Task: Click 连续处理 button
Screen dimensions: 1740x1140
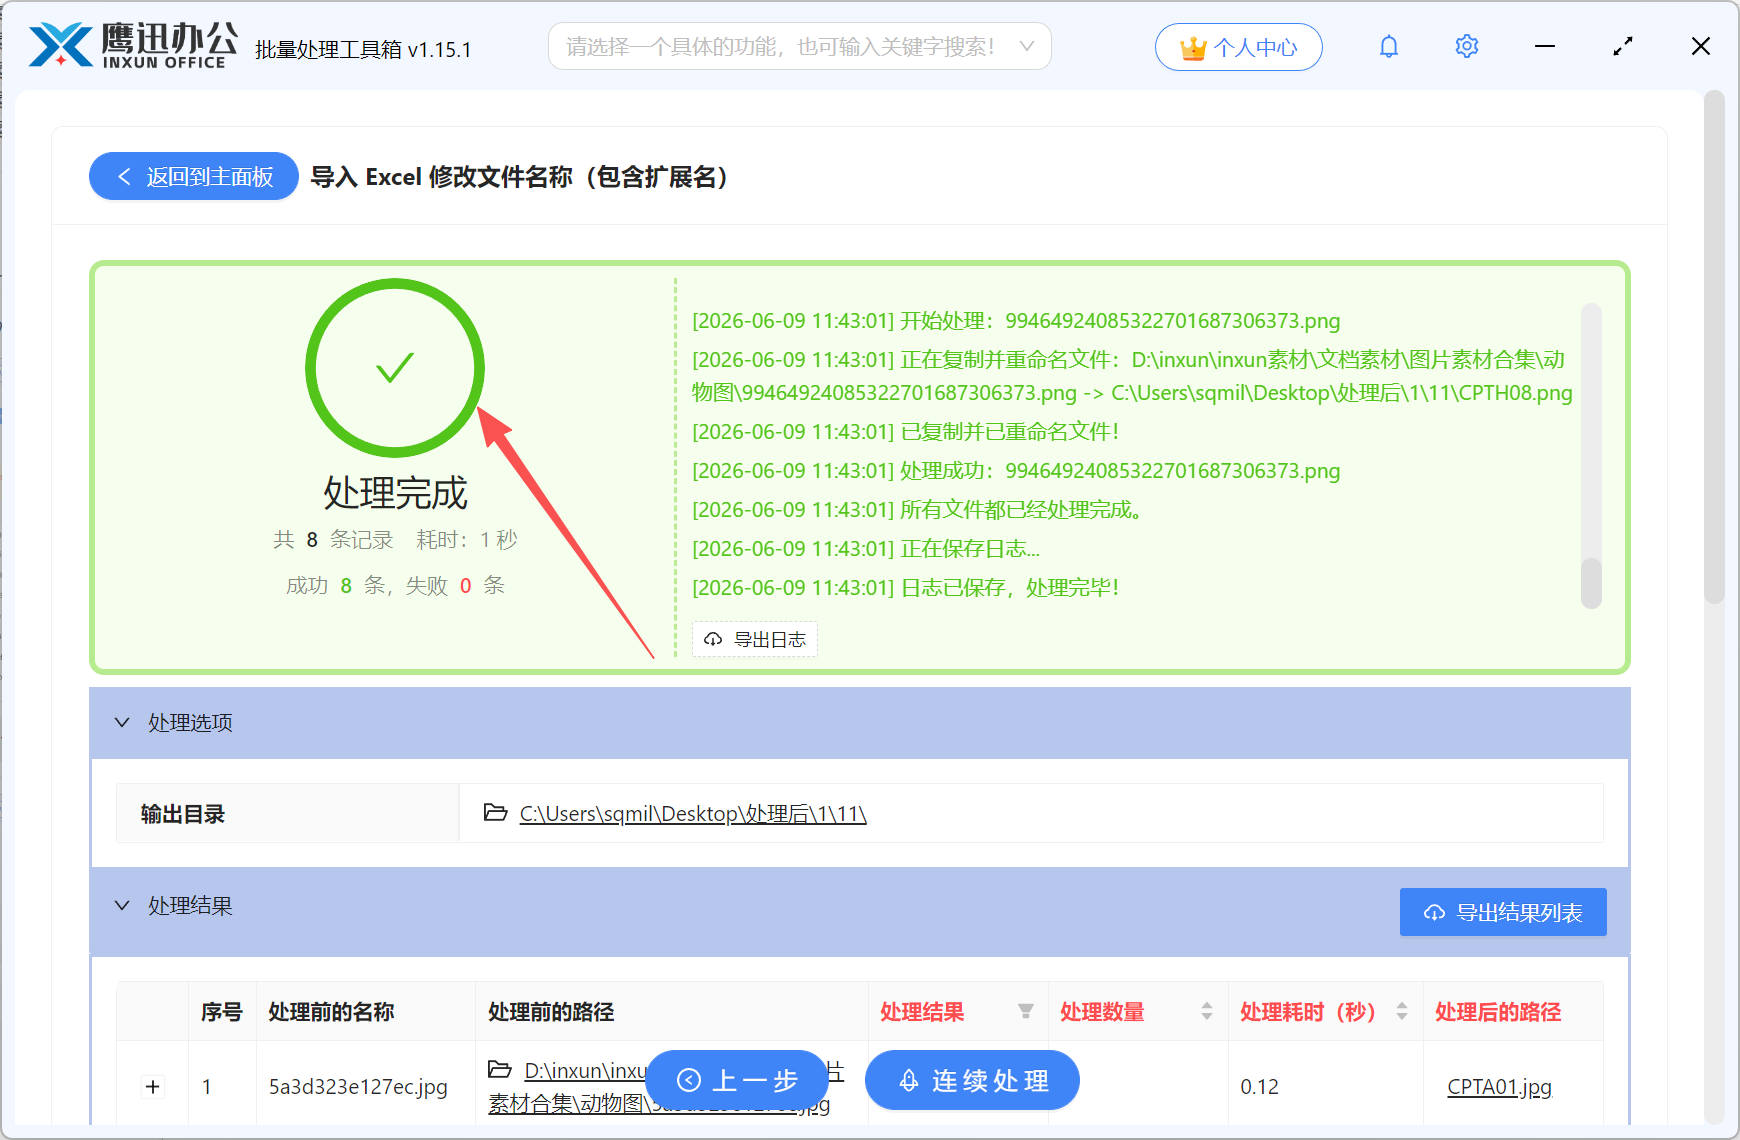Action: pos(972,1080)
